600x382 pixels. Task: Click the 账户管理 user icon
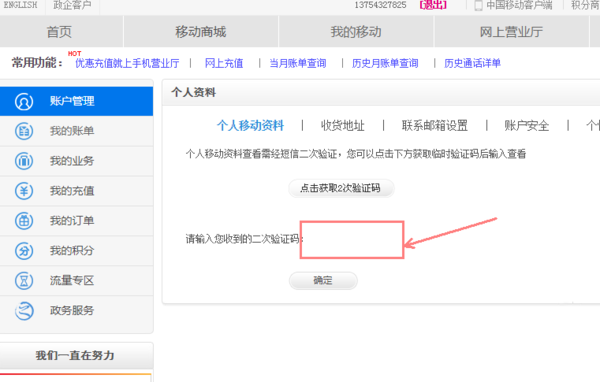pos(24,102)
